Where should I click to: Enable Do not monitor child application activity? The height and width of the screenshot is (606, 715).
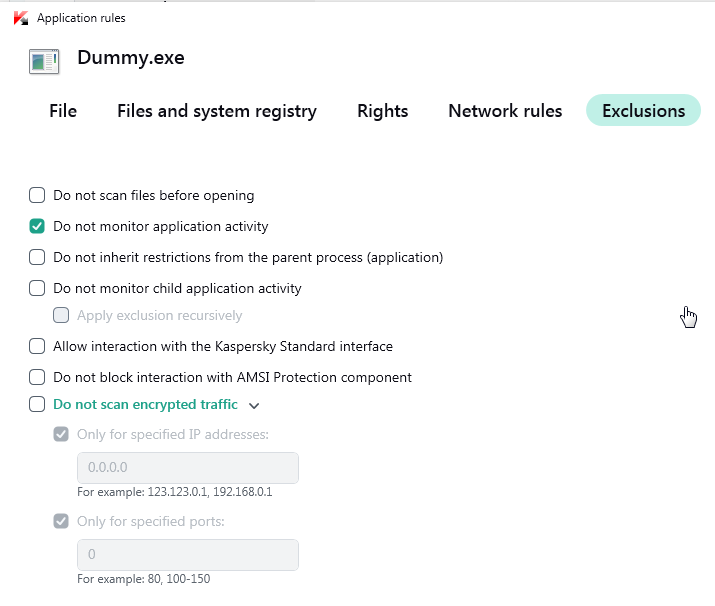tap(37, 288)
